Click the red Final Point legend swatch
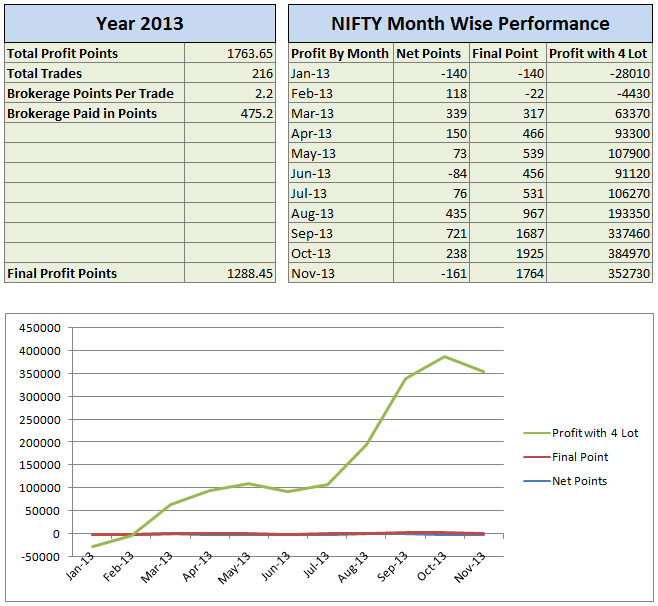This screenshot has width=658, height=606. pos(535,457)
